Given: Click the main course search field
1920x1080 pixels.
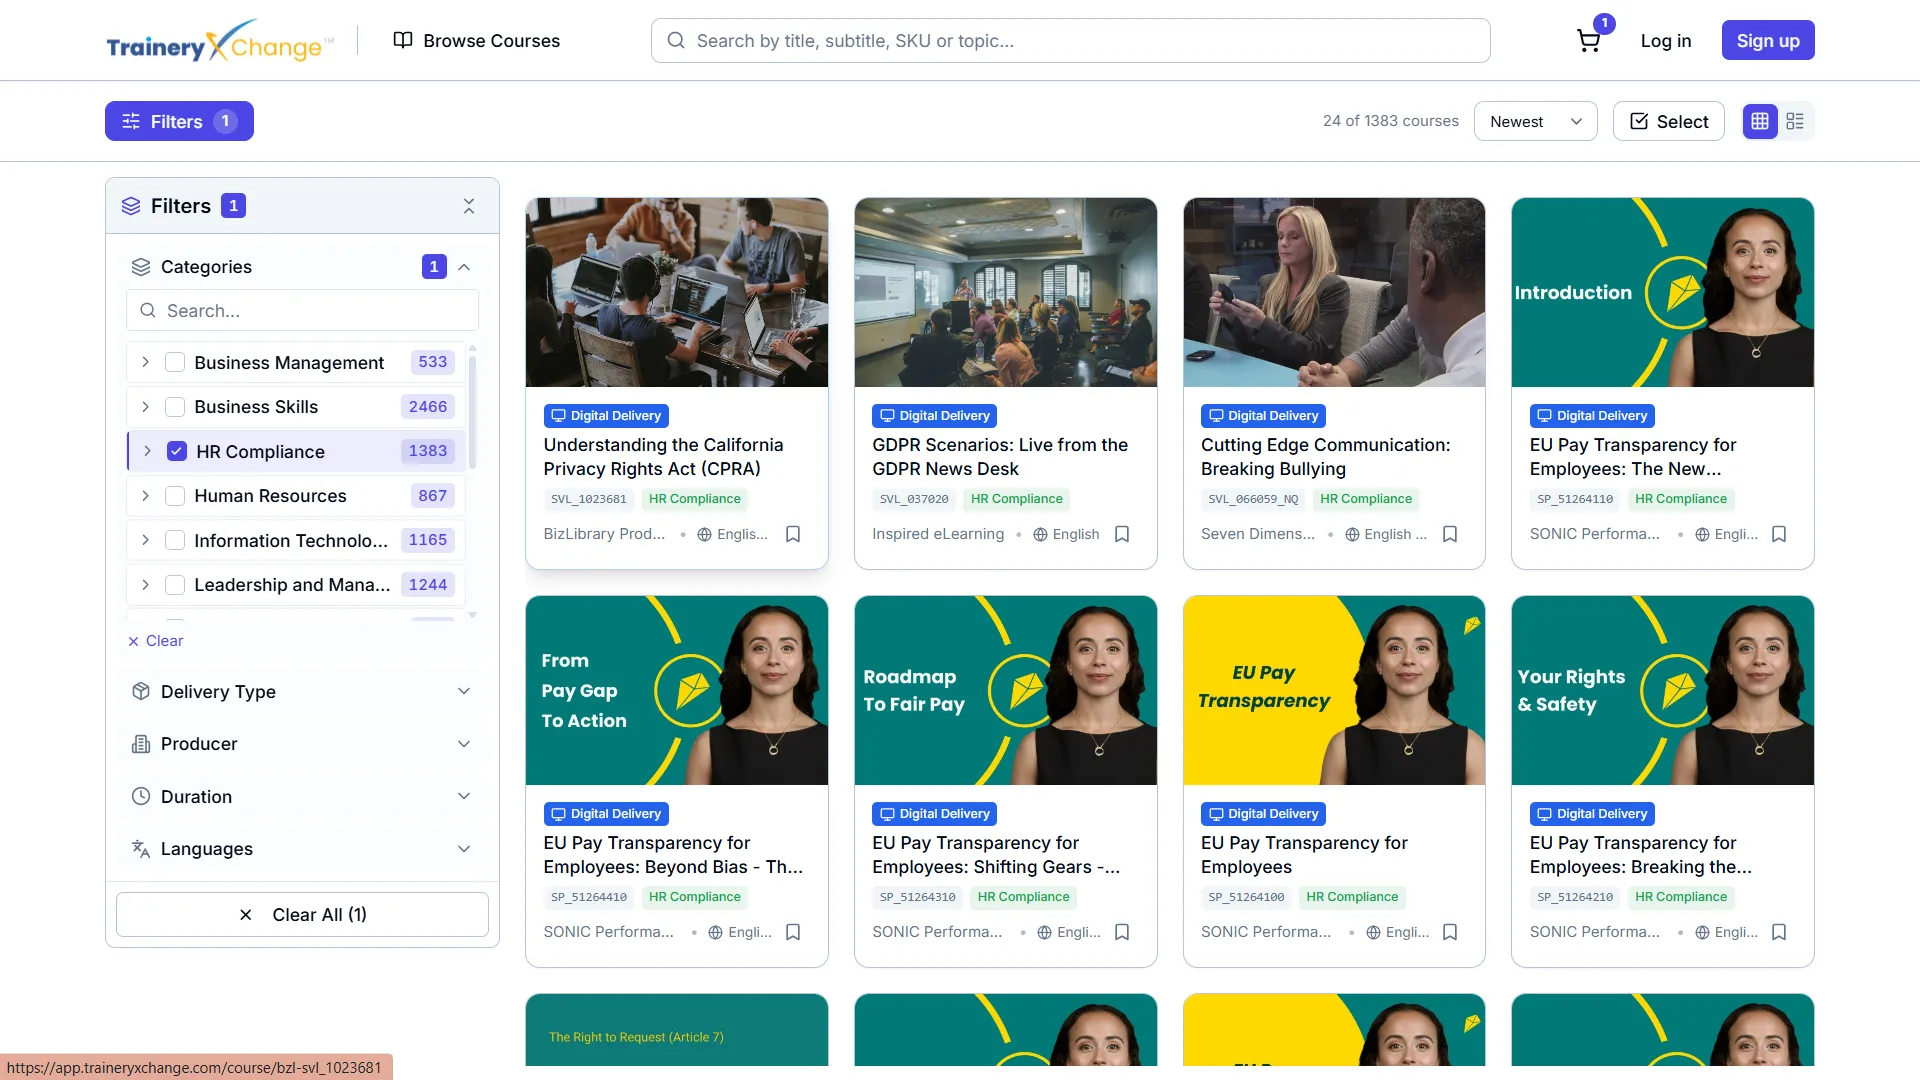Looking at the screenshot, I should pos(1070,41).
